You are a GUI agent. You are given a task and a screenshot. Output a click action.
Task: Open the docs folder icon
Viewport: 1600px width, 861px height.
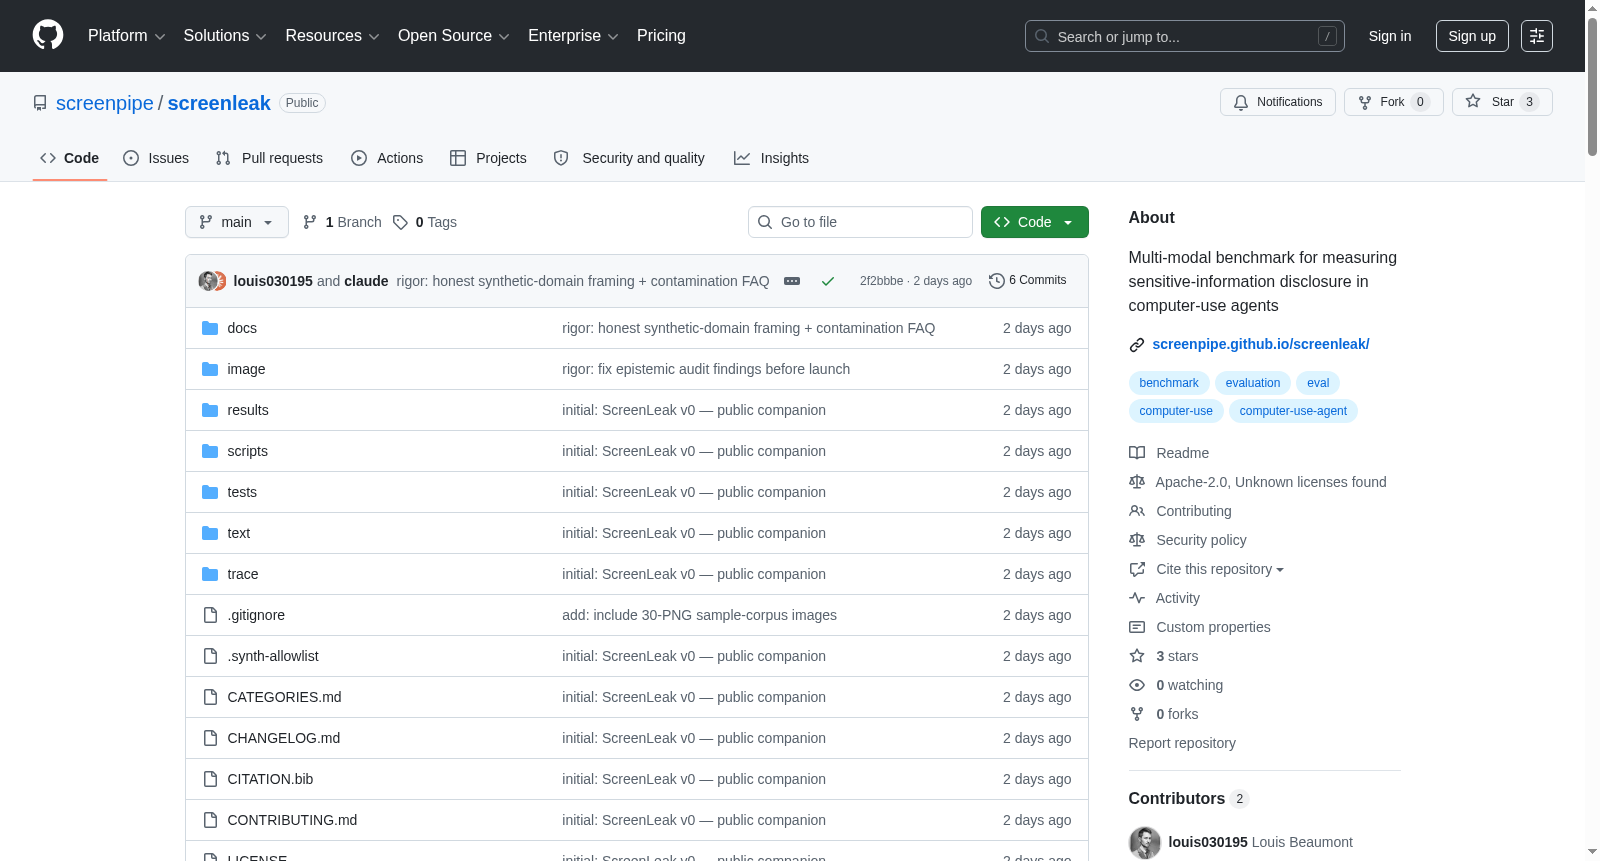[x=210, y=328]
